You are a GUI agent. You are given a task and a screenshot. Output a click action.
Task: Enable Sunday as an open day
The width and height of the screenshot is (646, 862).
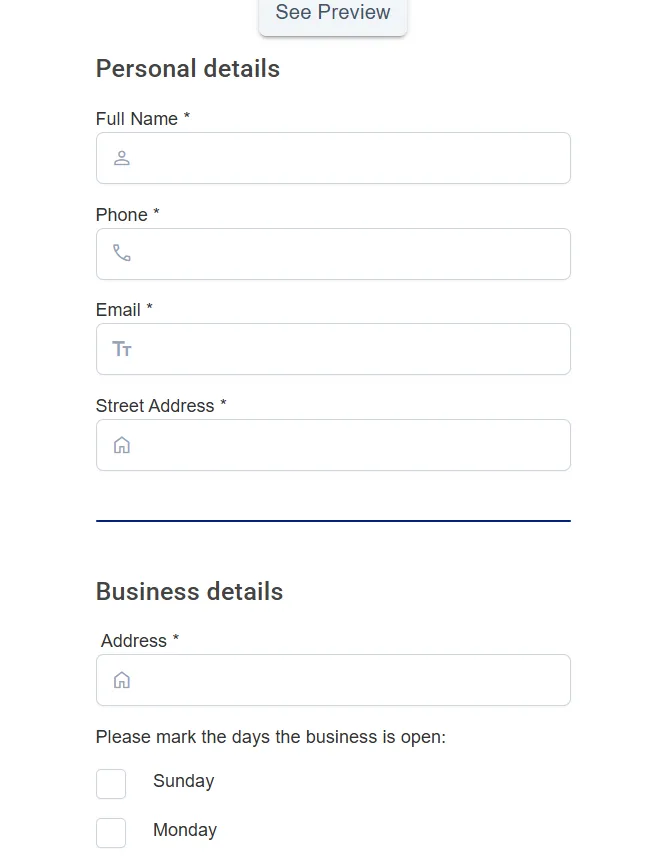111,784
